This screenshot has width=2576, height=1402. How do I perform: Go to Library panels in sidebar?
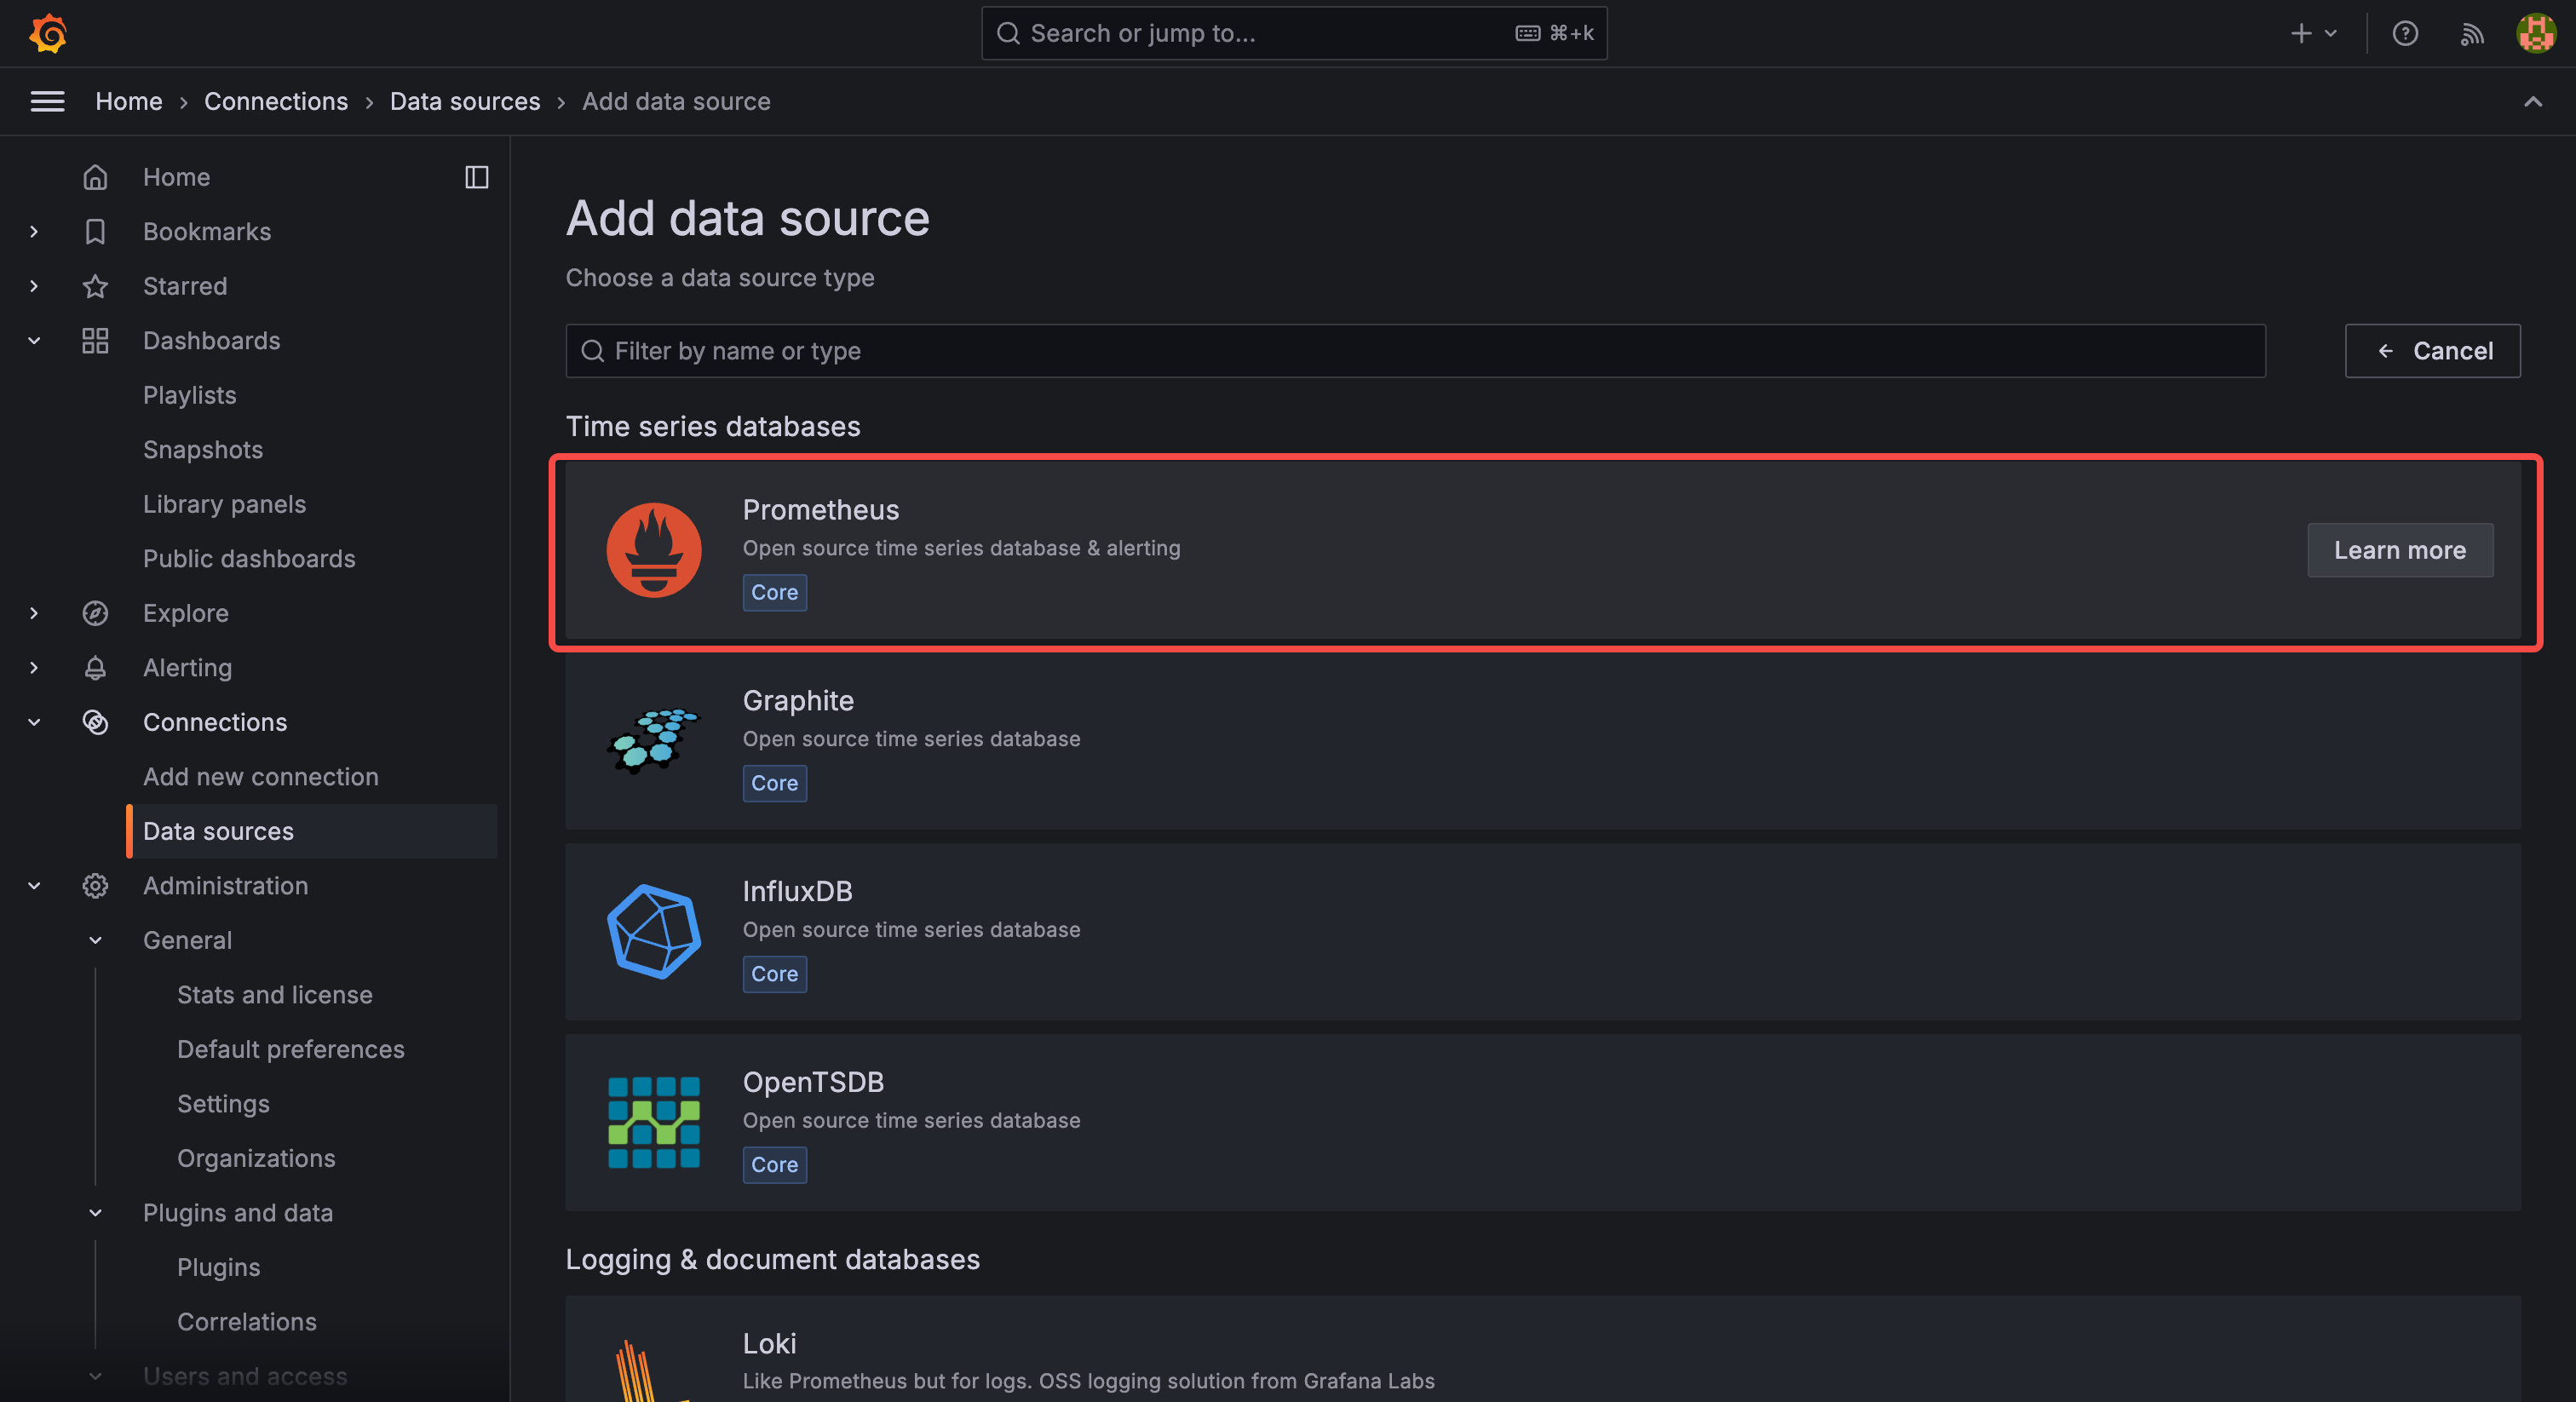tap(224, 504)
